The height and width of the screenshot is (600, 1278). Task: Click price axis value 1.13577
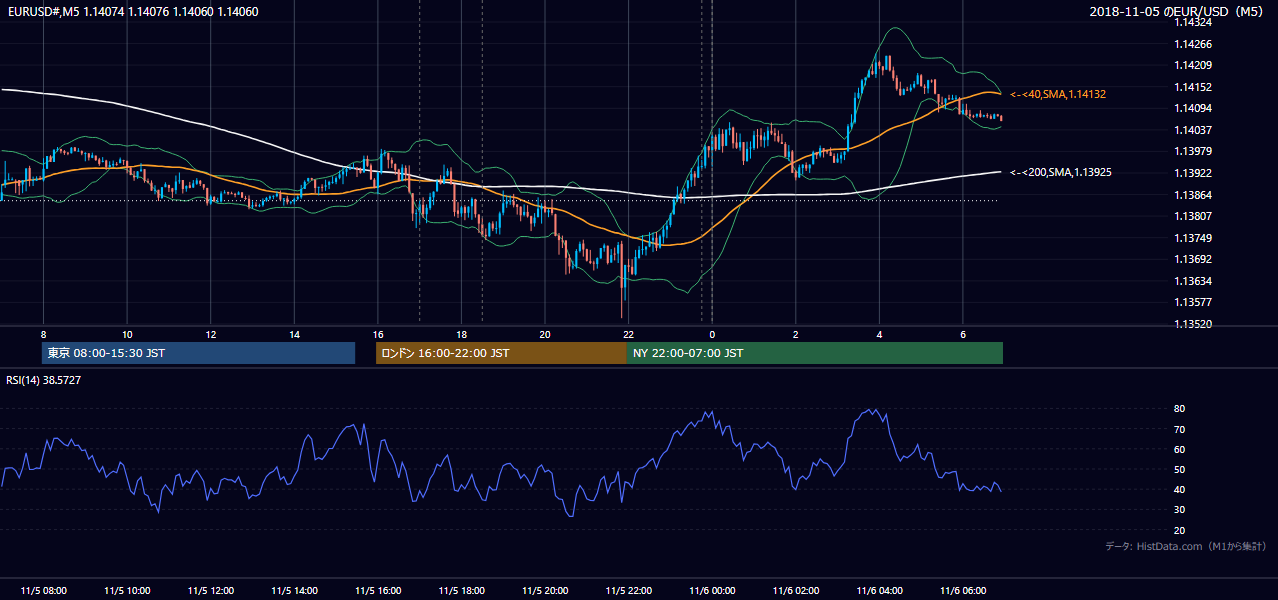tap(1193, 302)
